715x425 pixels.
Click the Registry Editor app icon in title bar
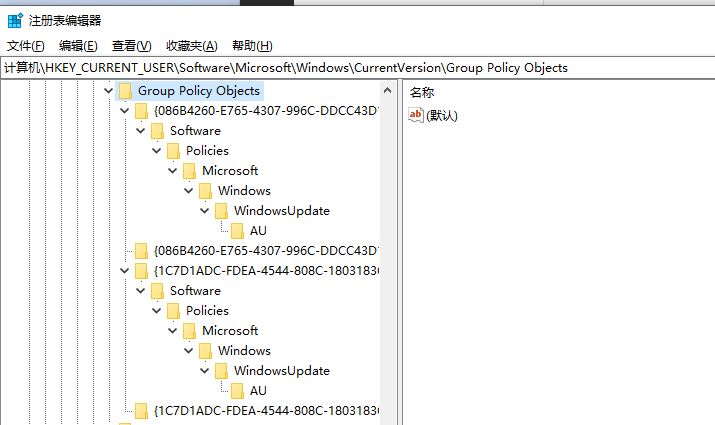pos(15,21)
